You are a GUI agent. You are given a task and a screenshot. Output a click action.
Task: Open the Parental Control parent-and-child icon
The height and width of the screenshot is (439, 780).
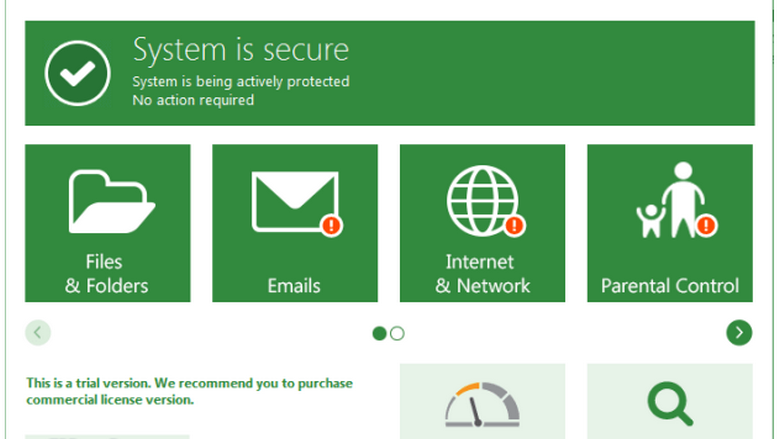tap(670, 200)
